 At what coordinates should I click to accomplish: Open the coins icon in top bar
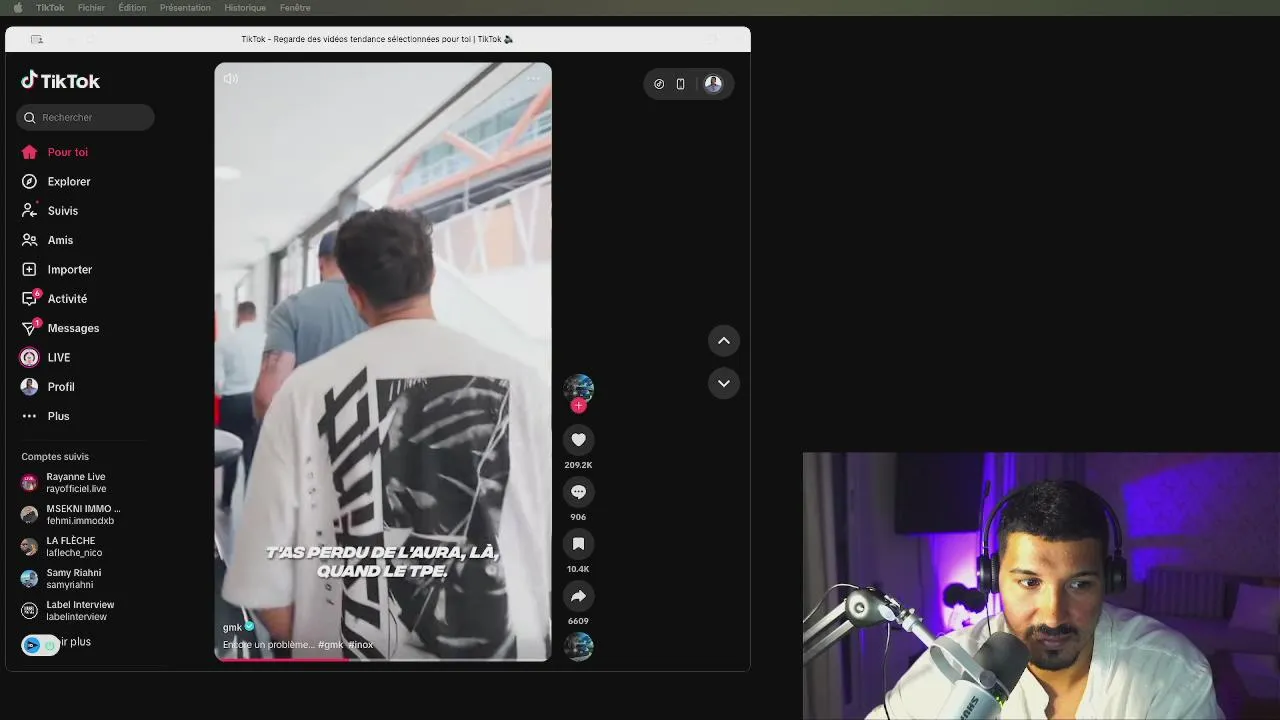click(659, 84)
